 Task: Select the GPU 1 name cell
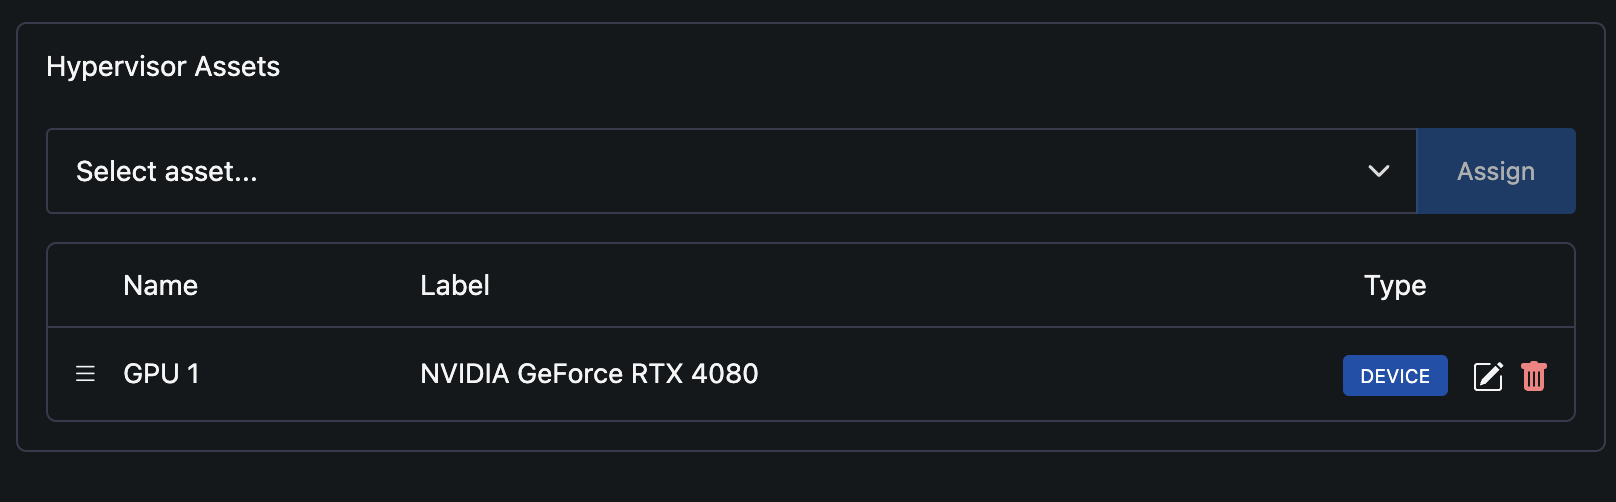(x=161, y=374)
